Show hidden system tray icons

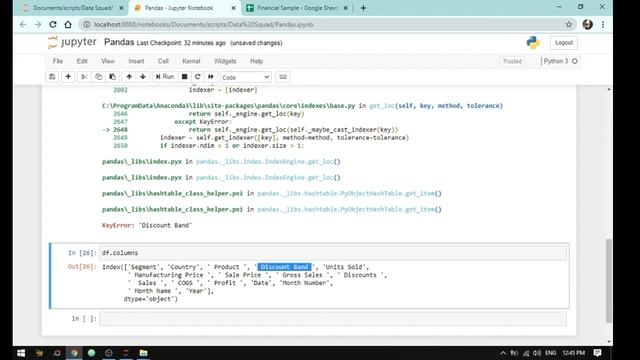pyautogui.click(x=503, y=353)
